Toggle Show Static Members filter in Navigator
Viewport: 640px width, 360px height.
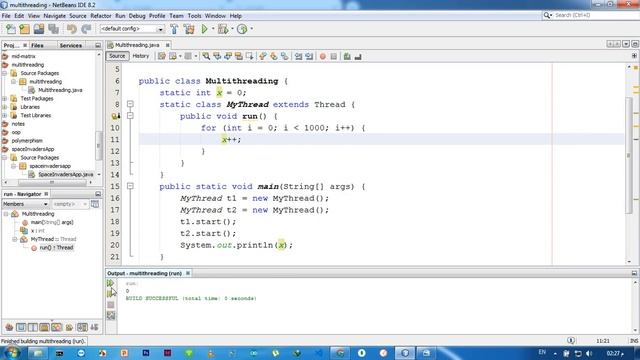pyautogui.click(x=33, y=327)
